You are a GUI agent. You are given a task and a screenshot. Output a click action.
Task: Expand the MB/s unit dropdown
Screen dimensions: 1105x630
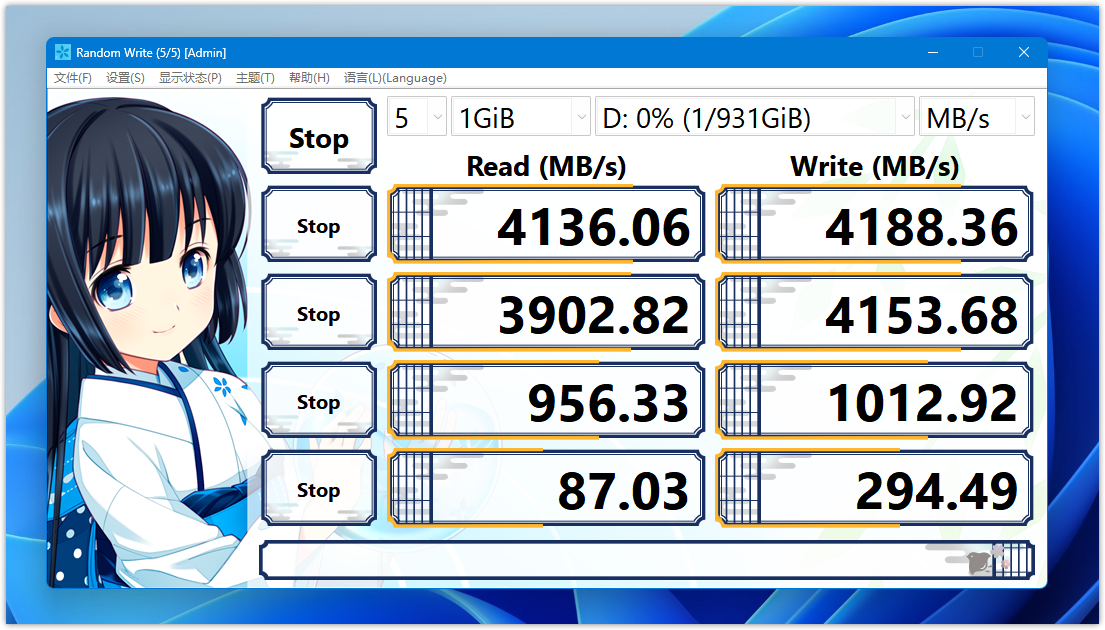tap(976, 118)
